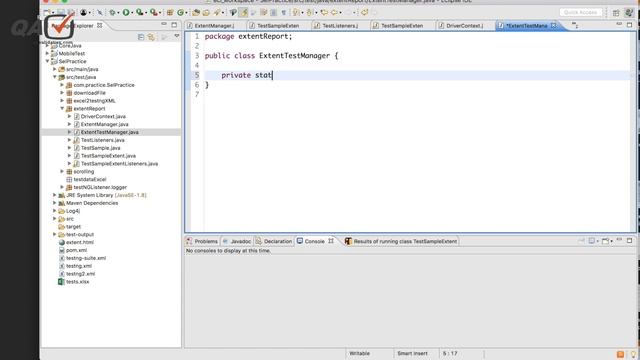640x360 pixels.
Task: Switch to the DriverContext.j editor tab
Action: 464,26
